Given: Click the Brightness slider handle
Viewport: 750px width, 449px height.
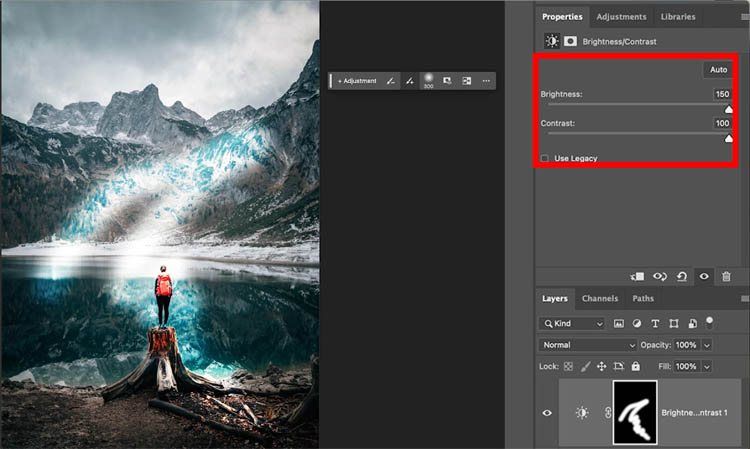Looking at the screenshot, I should point(728,109).
